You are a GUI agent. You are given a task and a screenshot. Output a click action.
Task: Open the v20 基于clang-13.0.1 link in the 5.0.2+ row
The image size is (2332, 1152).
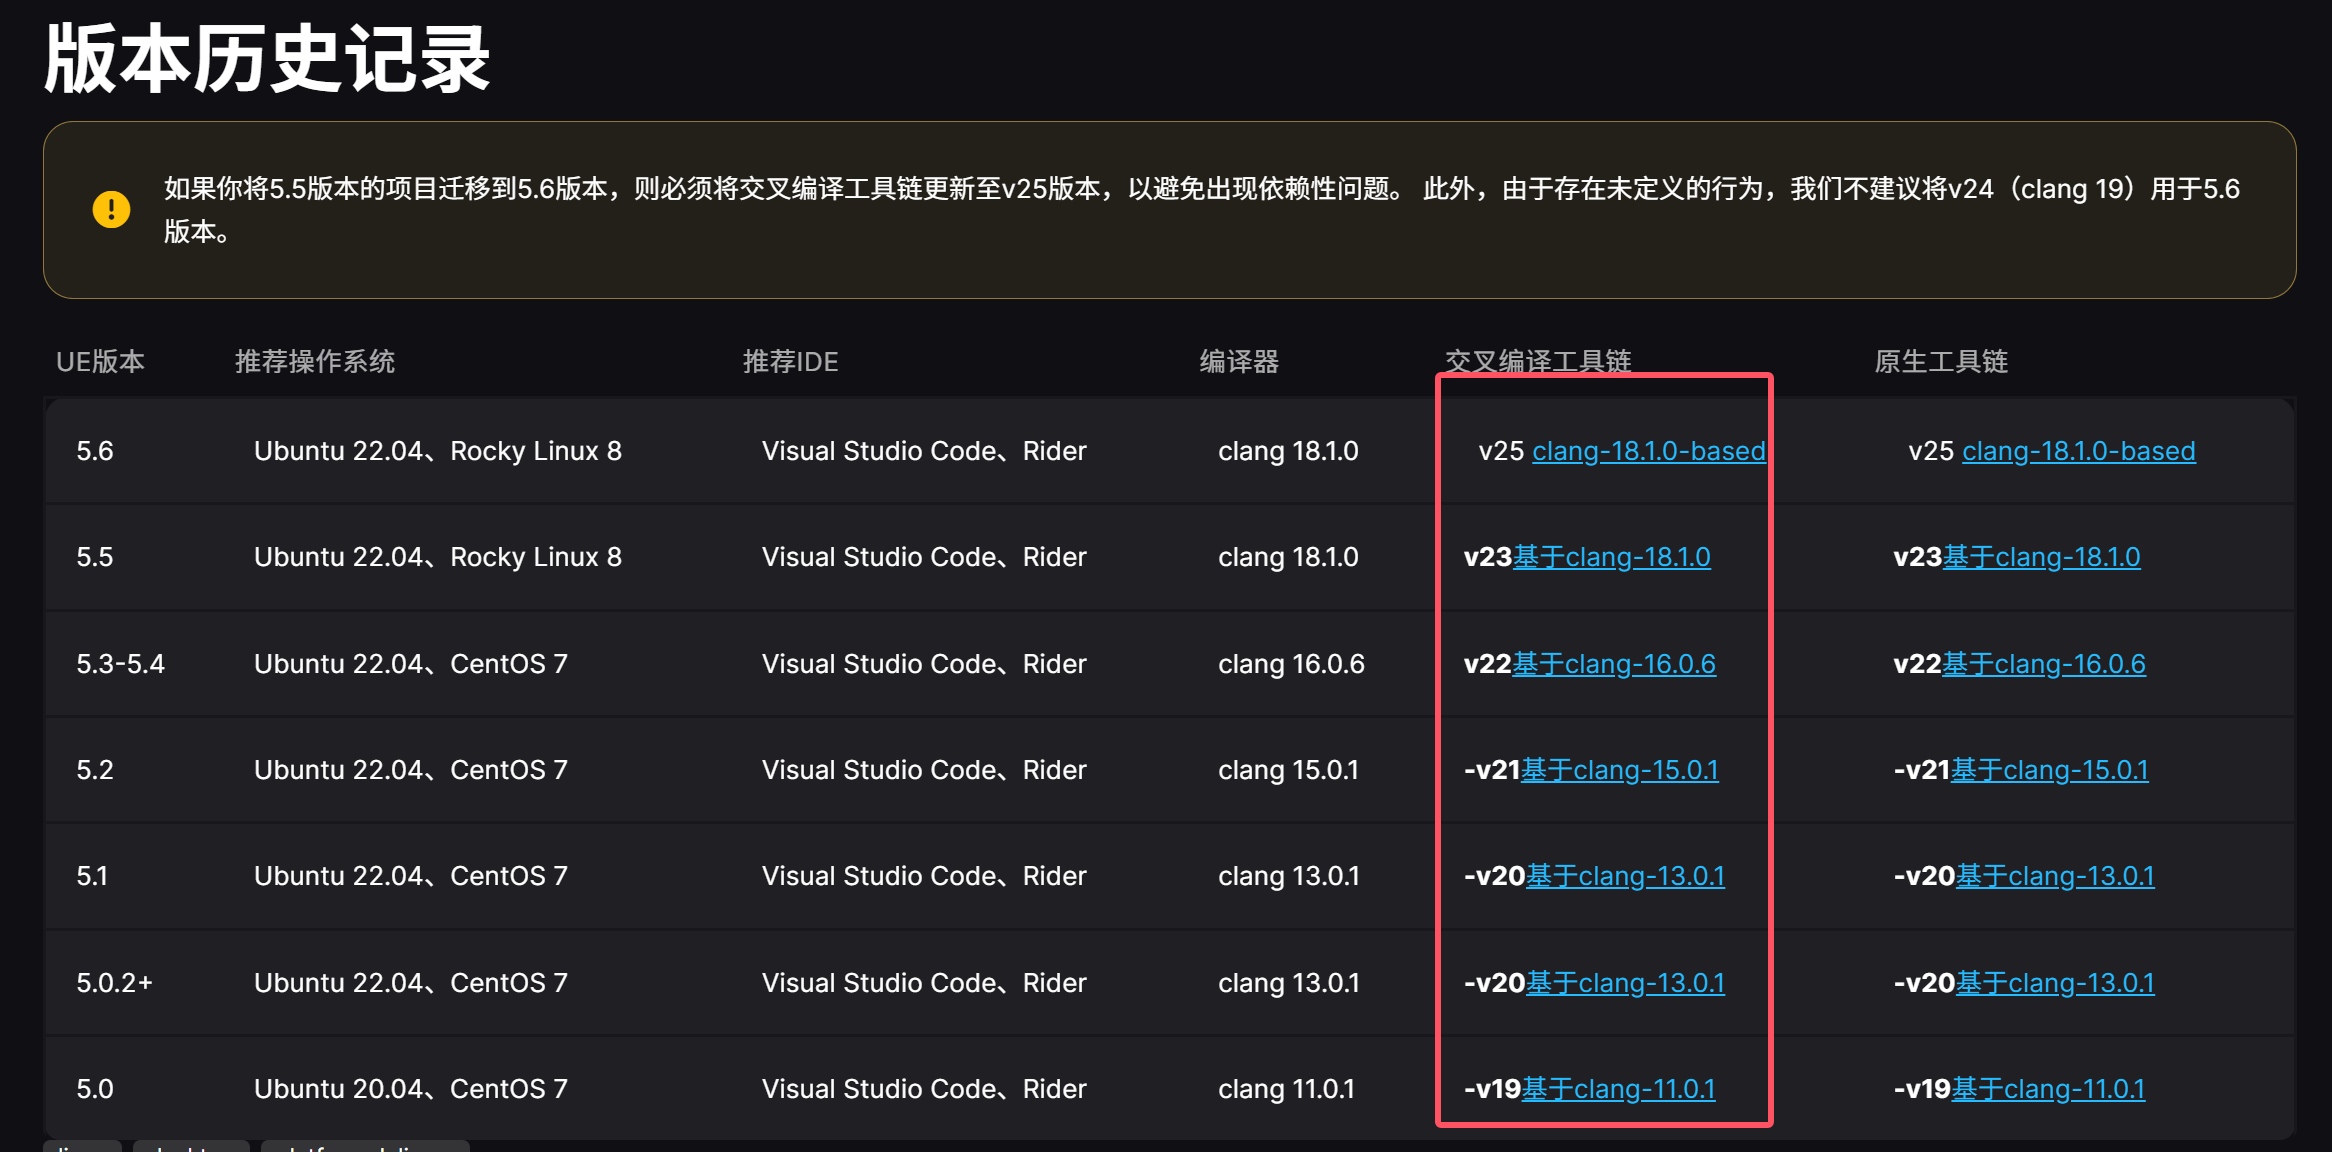1625,983
